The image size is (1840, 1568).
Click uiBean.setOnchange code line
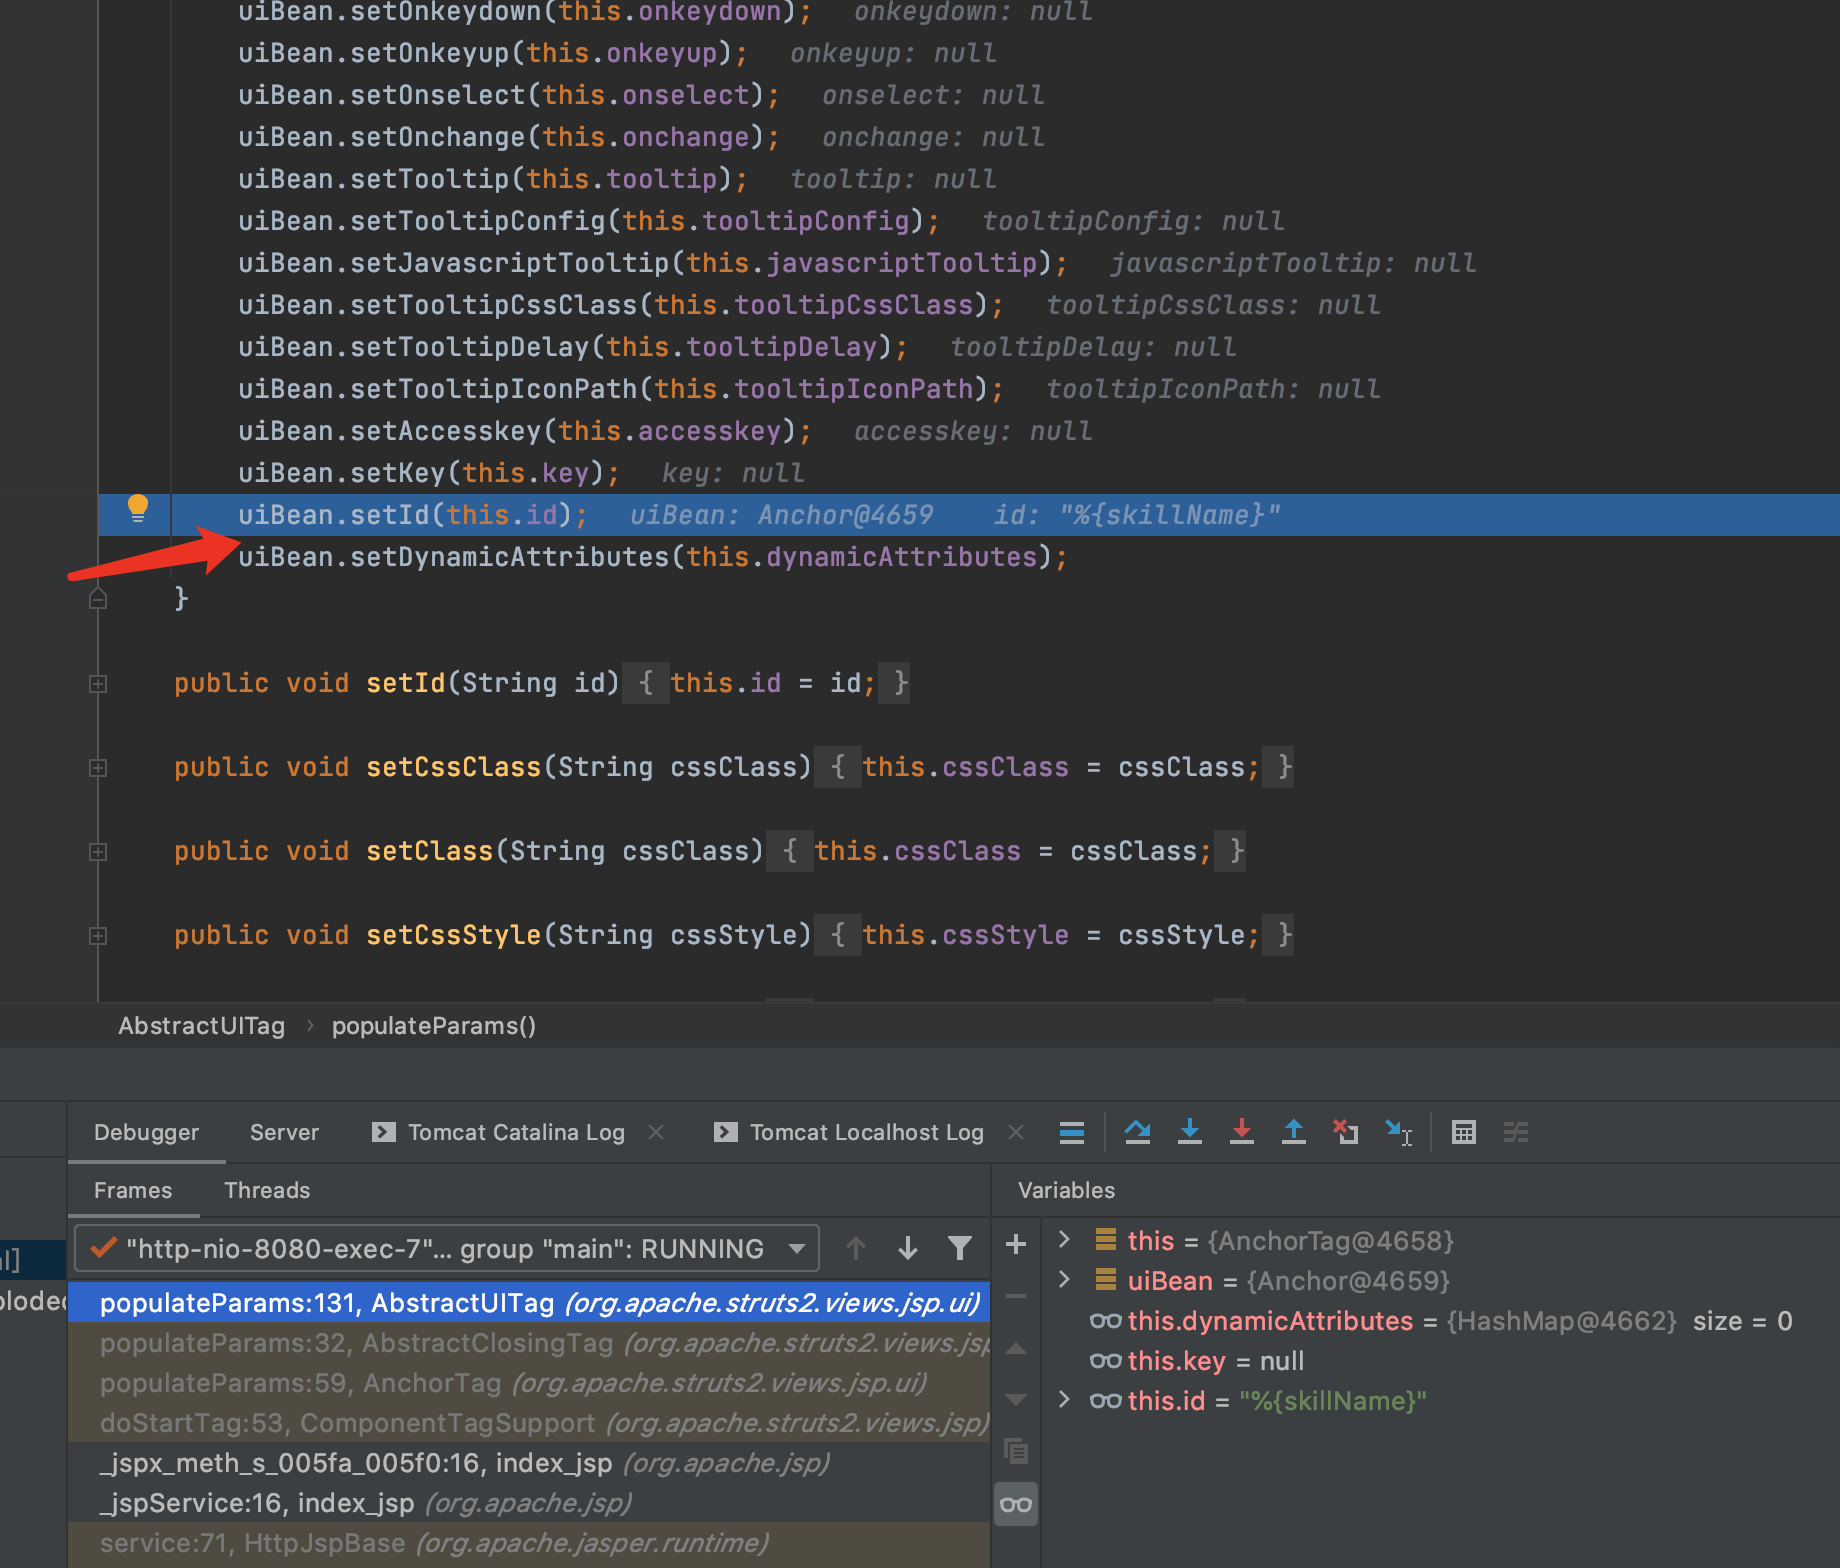pos(509,137)
